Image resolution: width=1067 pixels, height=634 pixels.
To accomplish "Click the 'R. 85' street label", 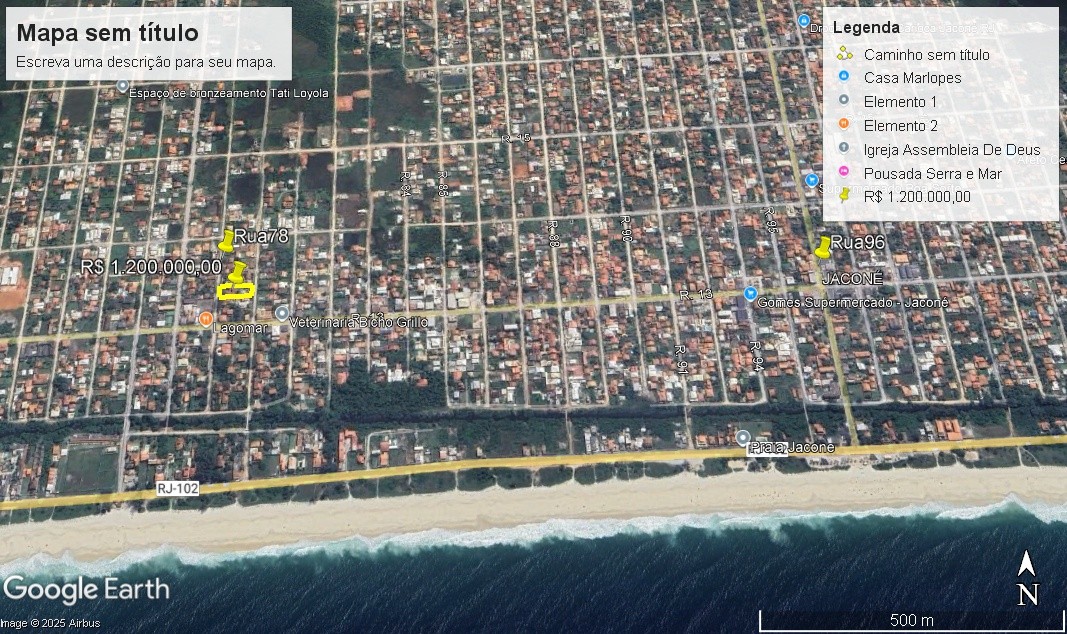I will click(x=442, y=184).
